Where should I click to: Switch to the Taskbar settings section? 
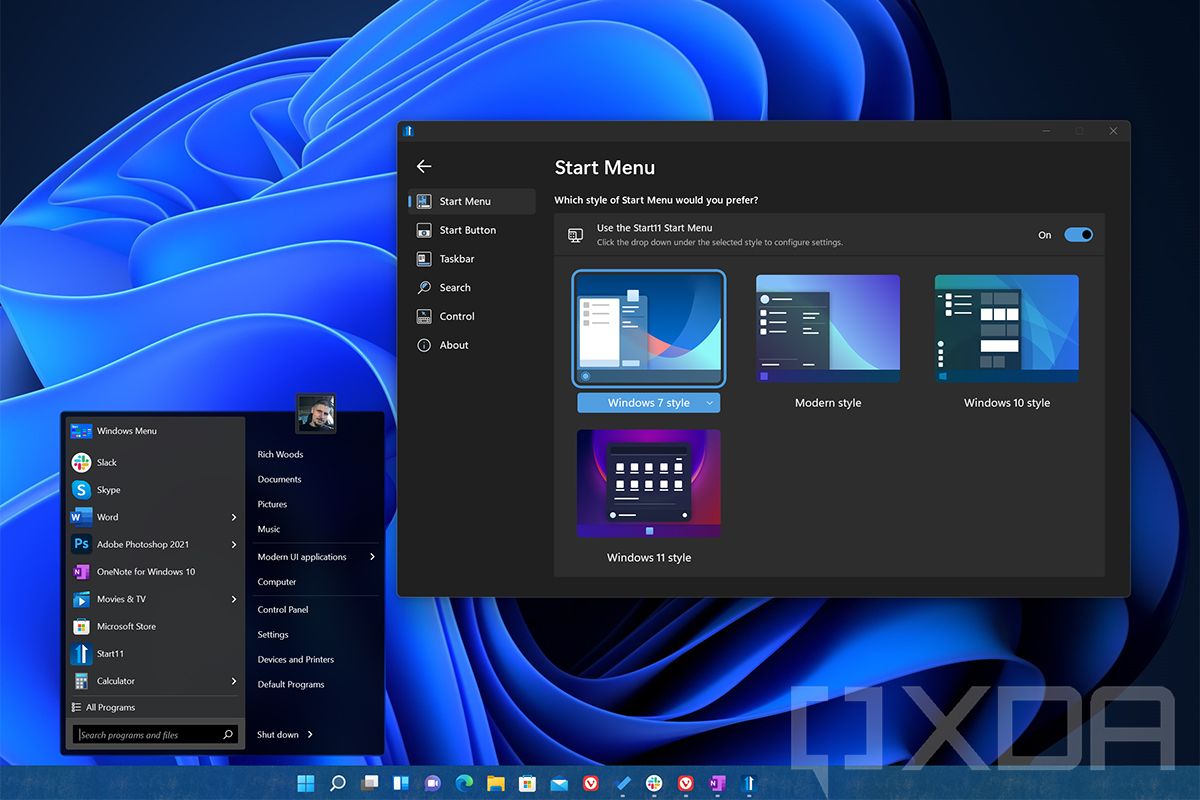[x=457, y=259]
